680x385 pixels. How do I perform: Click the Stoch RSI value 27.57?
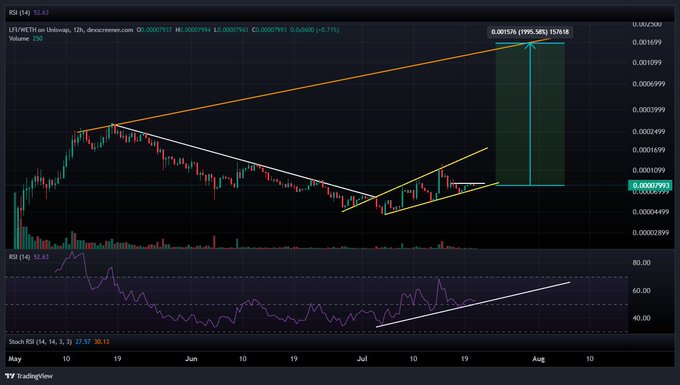(x=83, y=342)
